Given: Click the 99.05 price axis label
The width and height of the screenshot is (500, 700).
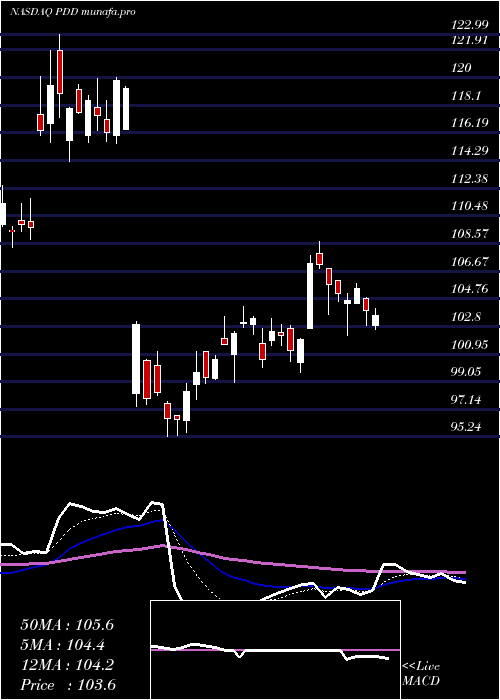Looking at the screenshot, I should tap(464, 372).
